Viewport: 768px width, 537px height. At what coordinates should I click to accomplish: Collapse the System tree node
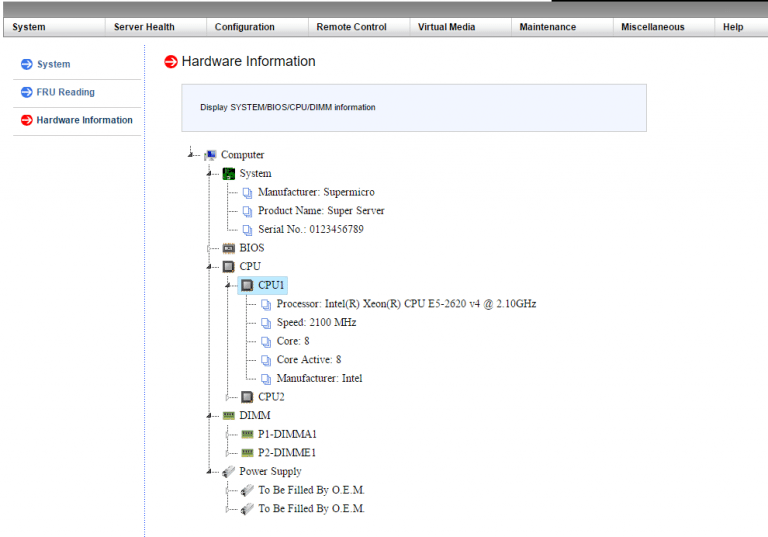click(209, 174)
